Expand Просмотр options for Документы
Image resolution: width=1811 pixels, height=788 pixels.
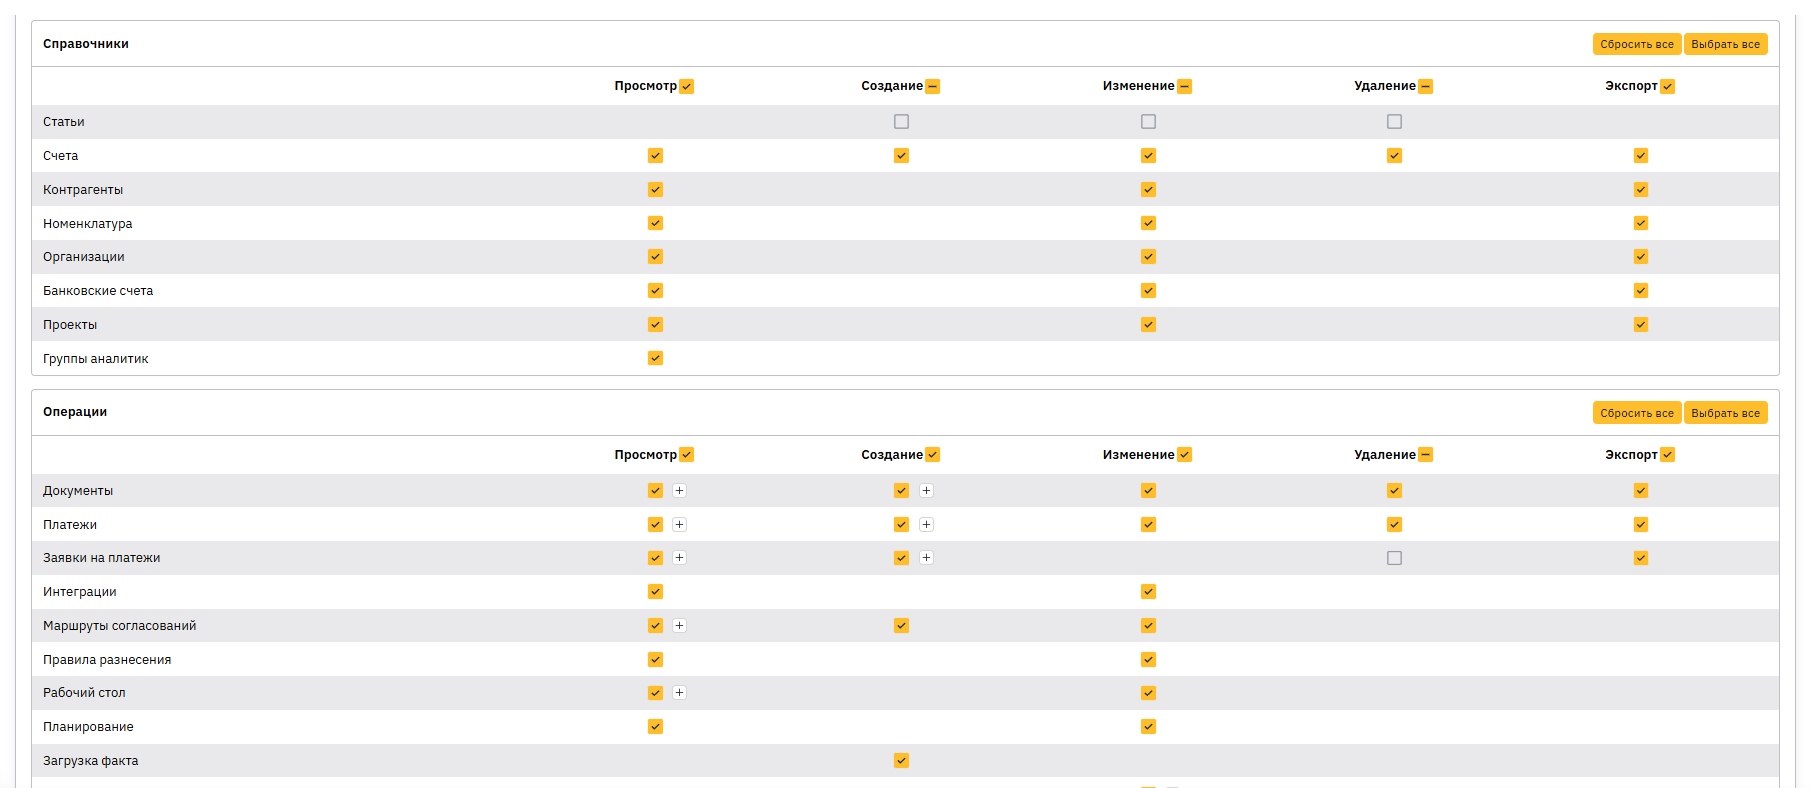(x=679, y=491)
